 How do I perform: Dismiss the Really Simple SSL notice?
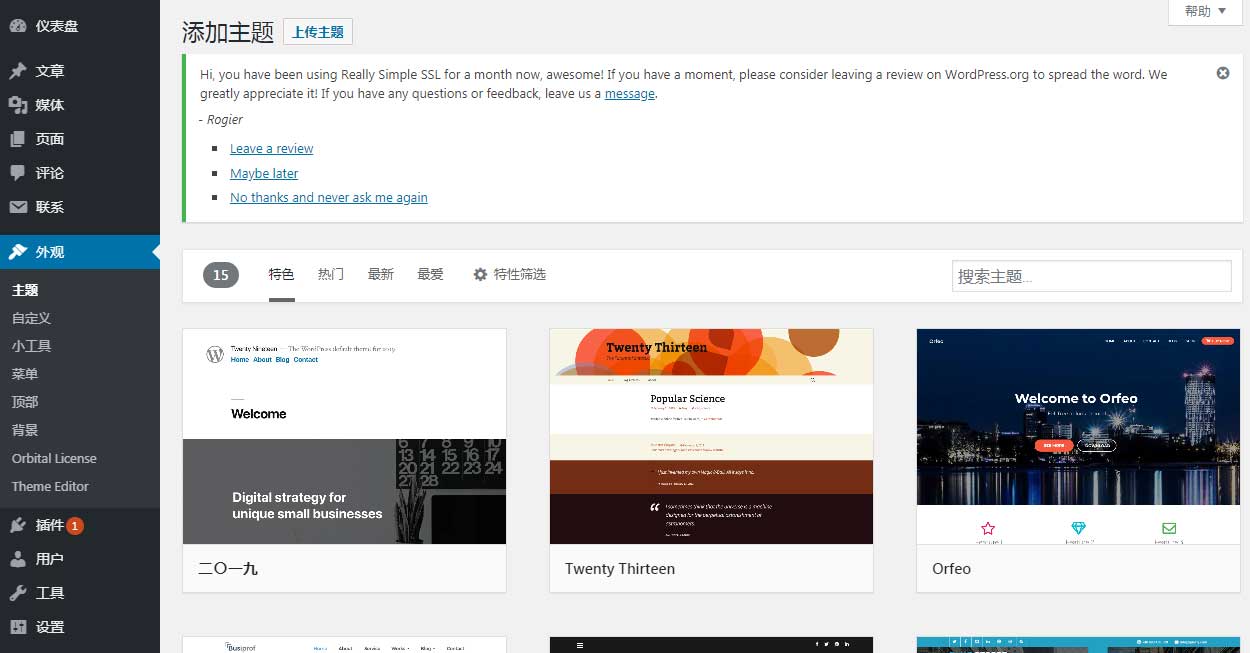pos(1223,73)
